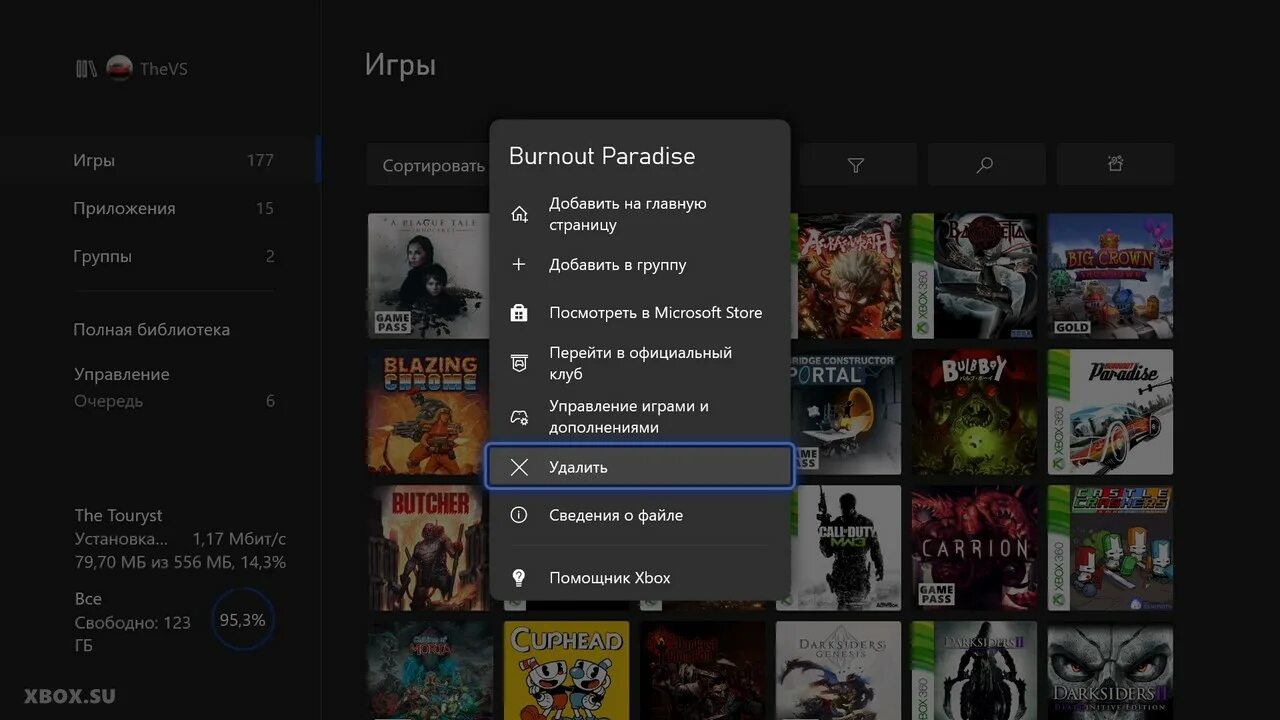Select Bulb Boy game tile

tap(974, 411)
